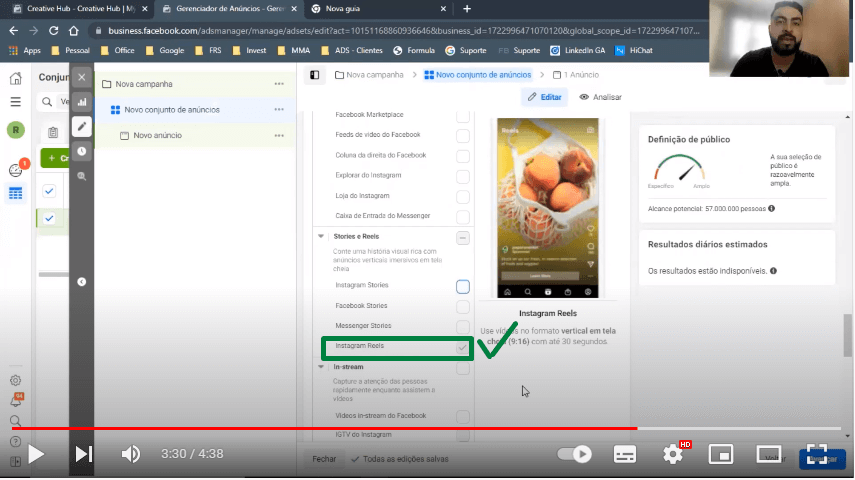The image size is (855, 480).
Task: Go to Nova campanha breadcrumb
Action: tap(369, 75)
